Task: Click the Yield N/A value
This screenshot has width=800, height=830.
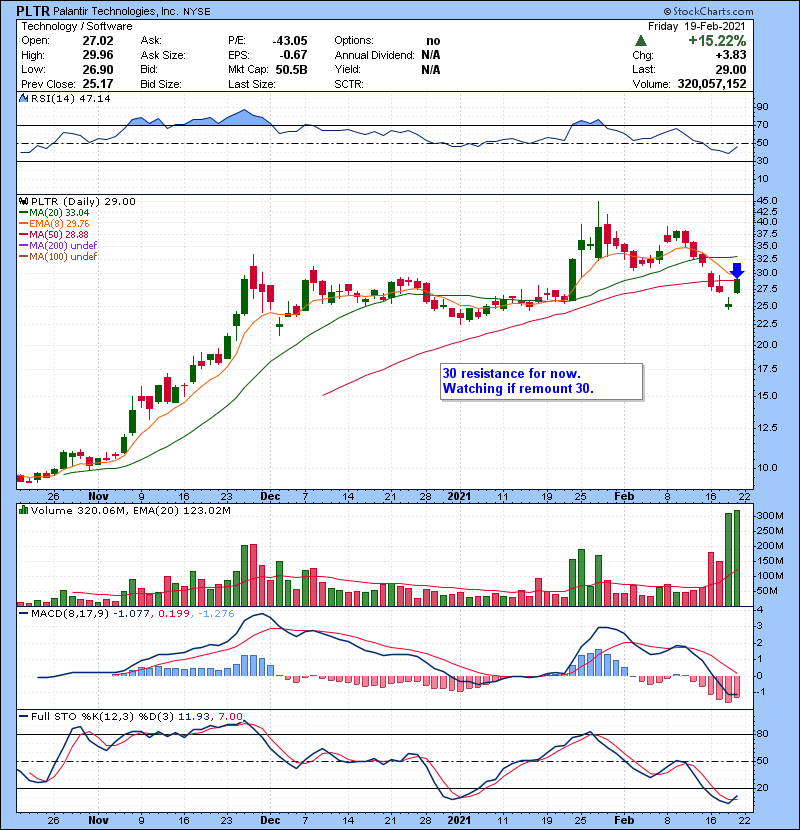Action: pyautogui.click(x=431, y=69)
